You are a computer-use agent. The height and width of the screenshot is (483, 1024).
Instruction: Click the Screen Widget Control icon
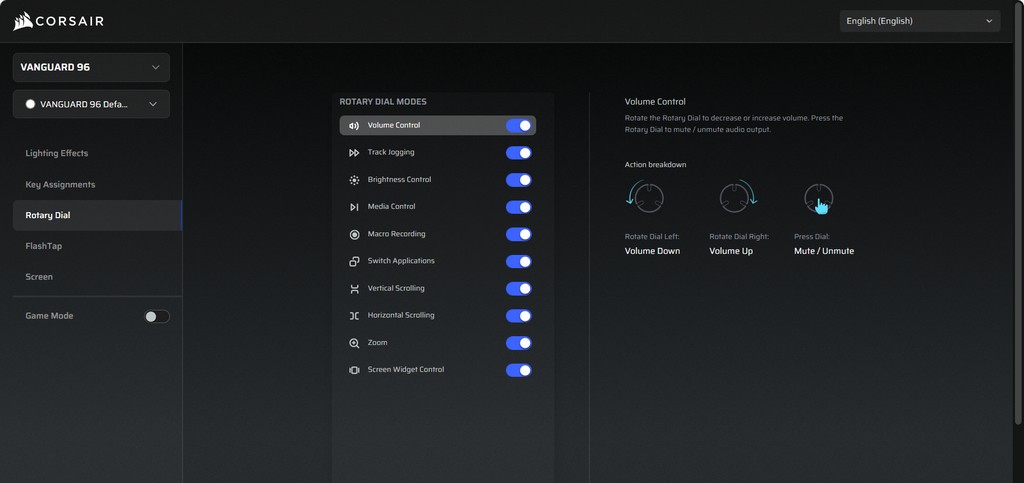(x=354, y=370)
